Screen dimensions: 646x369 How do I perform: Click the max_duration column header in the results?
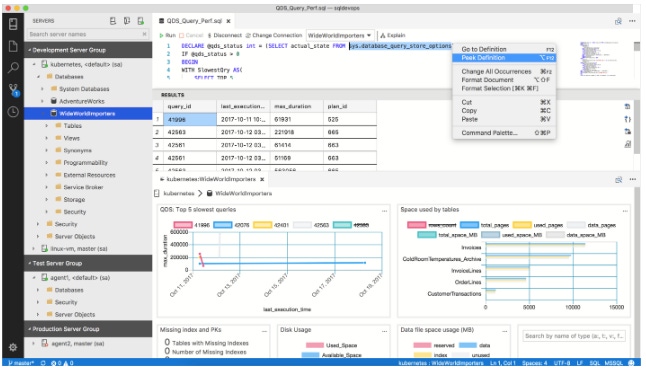point(297,107)
